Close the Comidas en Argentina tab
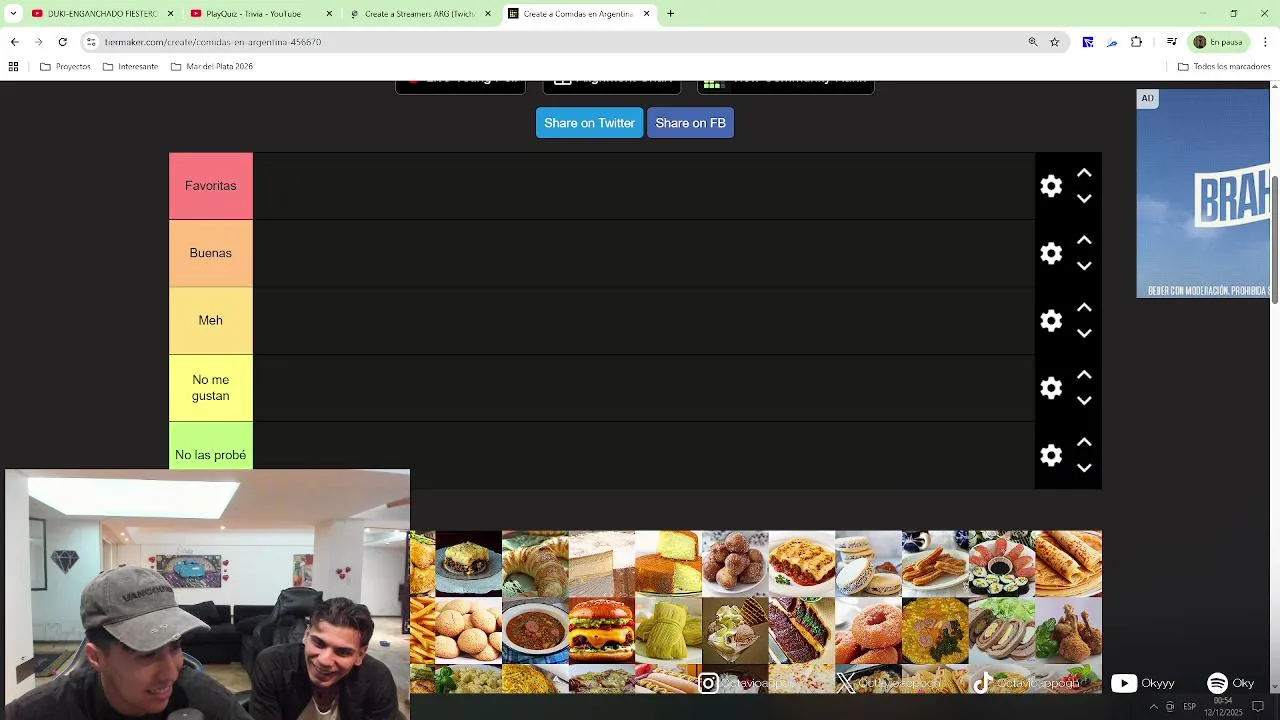The height and width of the screenshot is (720, 1280). tap(646, 14)
